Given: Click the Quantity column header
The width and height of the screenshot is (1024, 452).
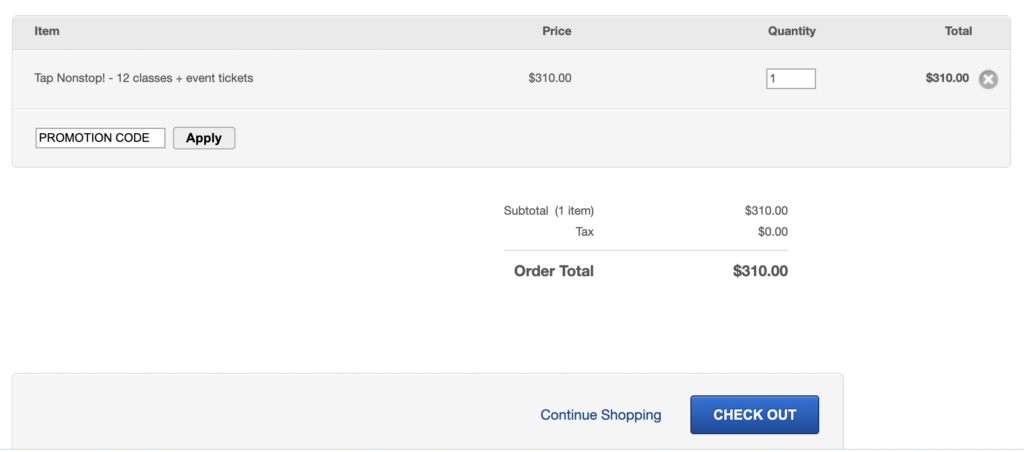Looking at the screenshot, I should coord(792,31).
